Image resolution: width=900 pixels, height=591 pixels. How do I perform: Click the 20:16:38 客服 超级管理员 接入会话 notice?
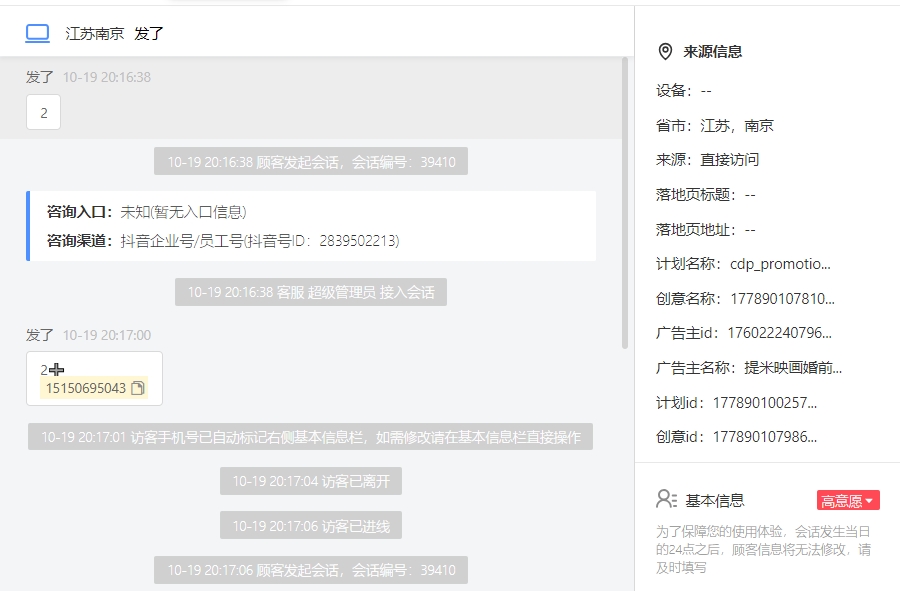(x=311, y=292)
